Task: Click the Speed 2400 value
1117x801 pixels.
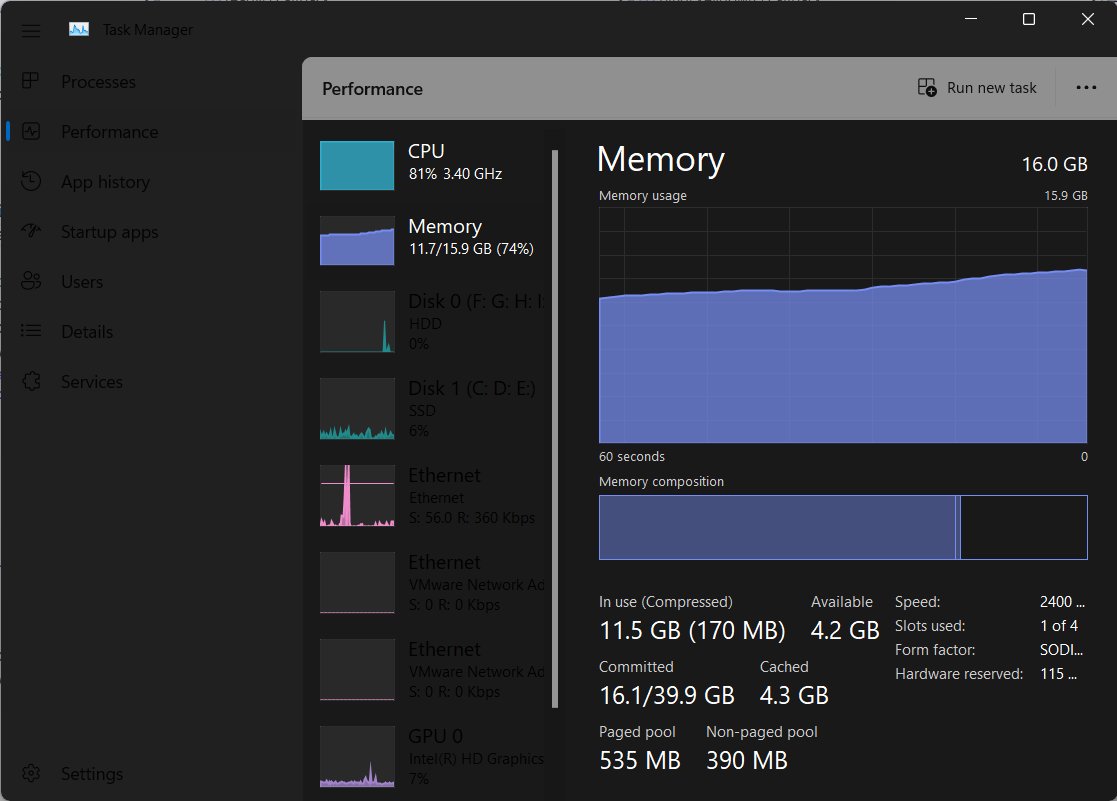Action: tap(1062, 601)
